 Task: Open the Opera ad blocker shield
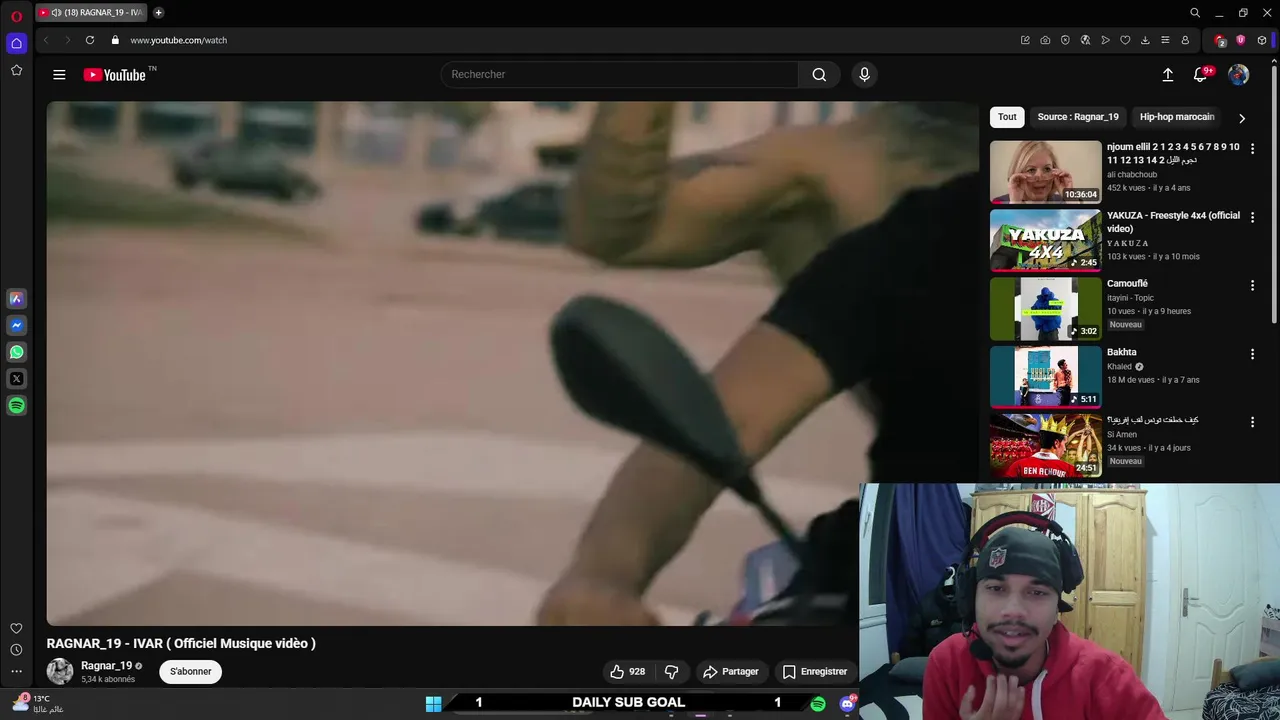1065,40
